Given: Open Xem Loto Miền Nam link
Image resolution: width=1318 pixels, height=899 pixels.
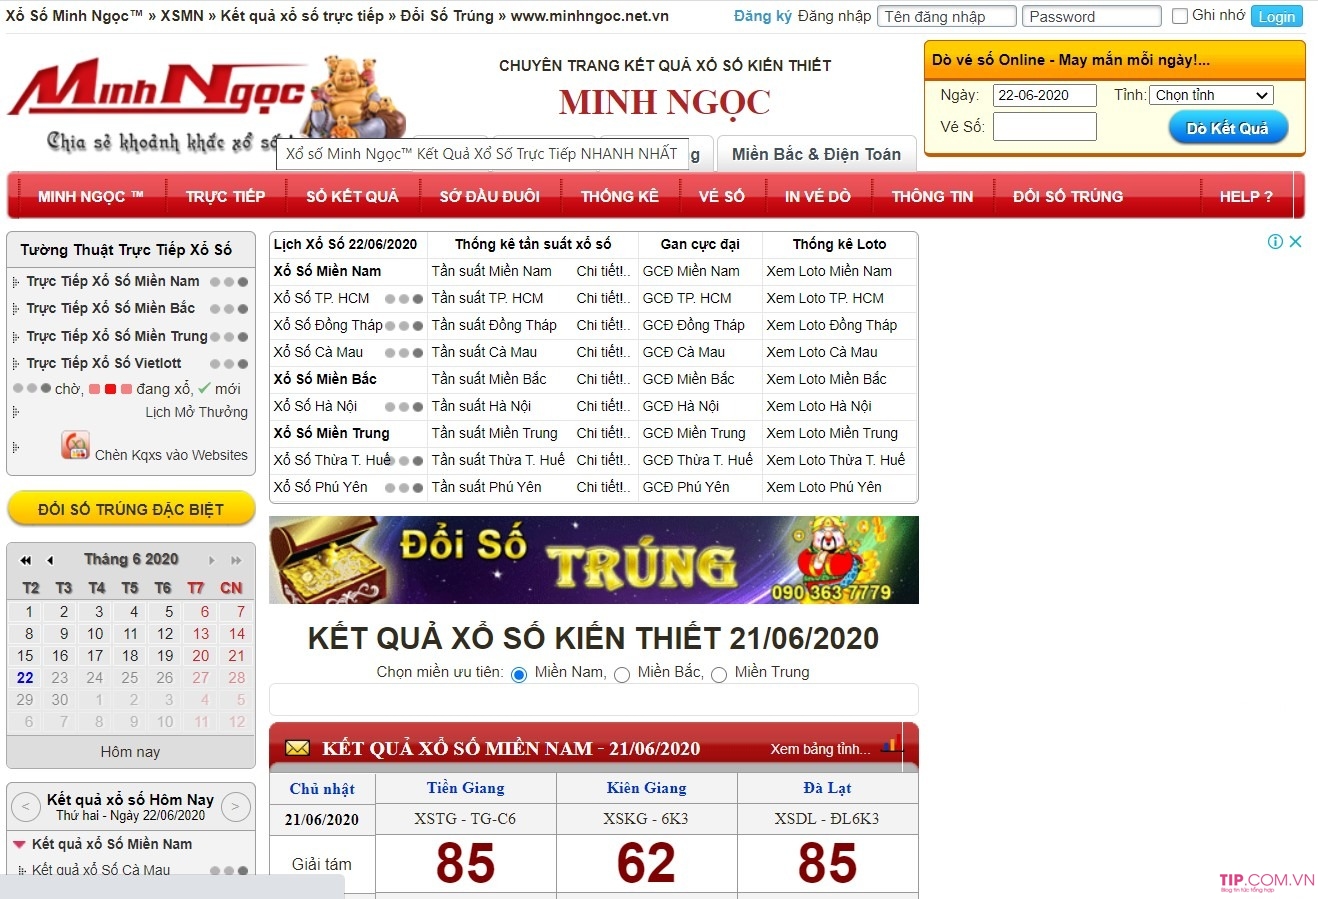Looking at the screenshot, I should pos(829,271).
